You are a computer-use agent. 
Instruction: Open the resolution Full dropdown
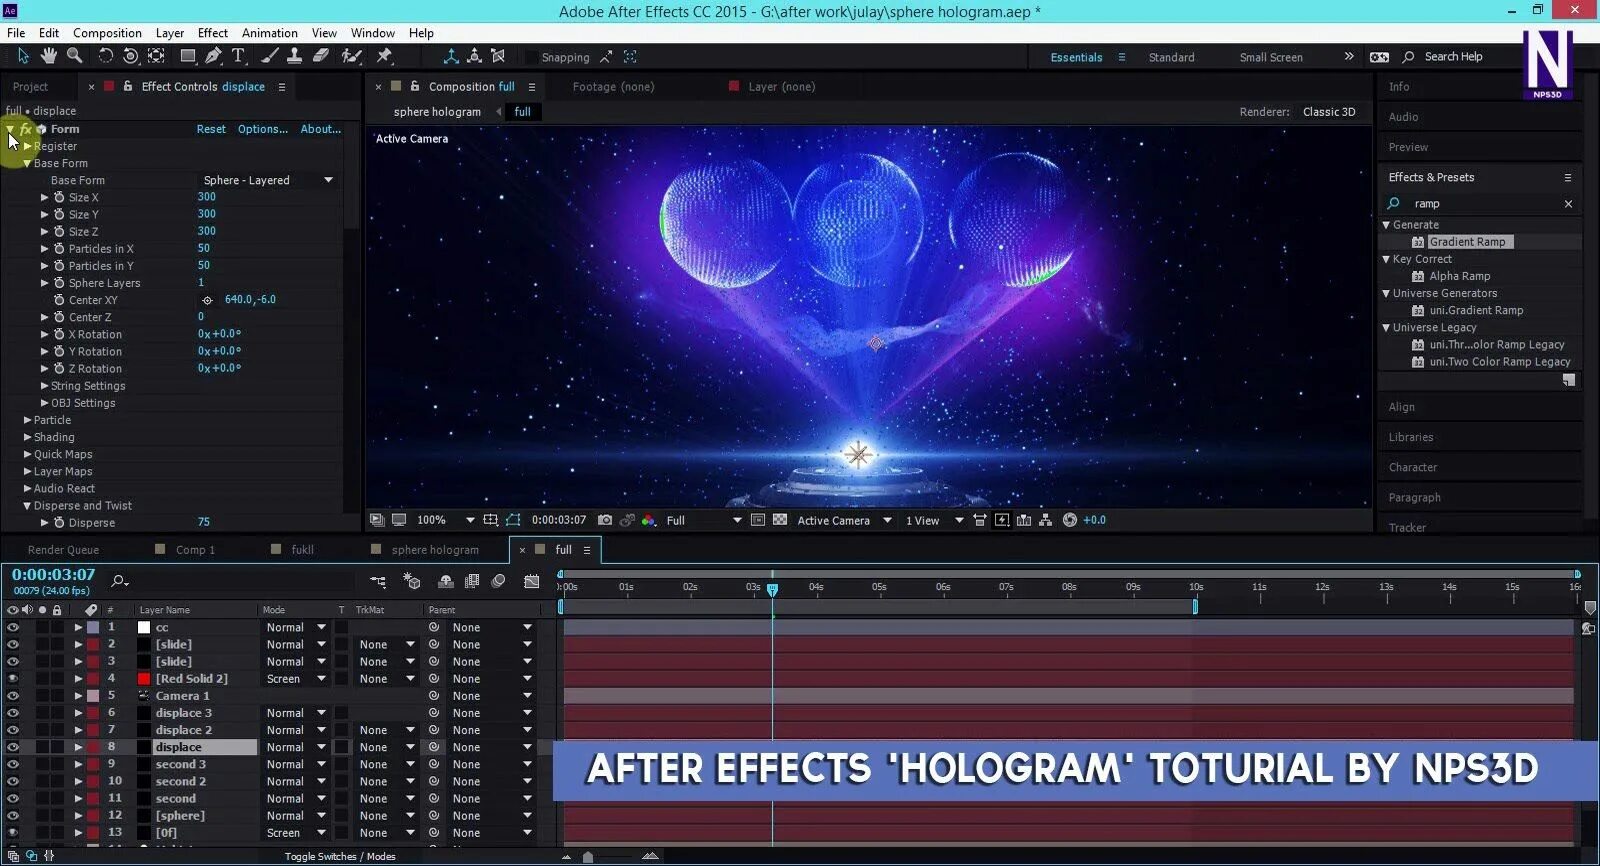[704, 520]
